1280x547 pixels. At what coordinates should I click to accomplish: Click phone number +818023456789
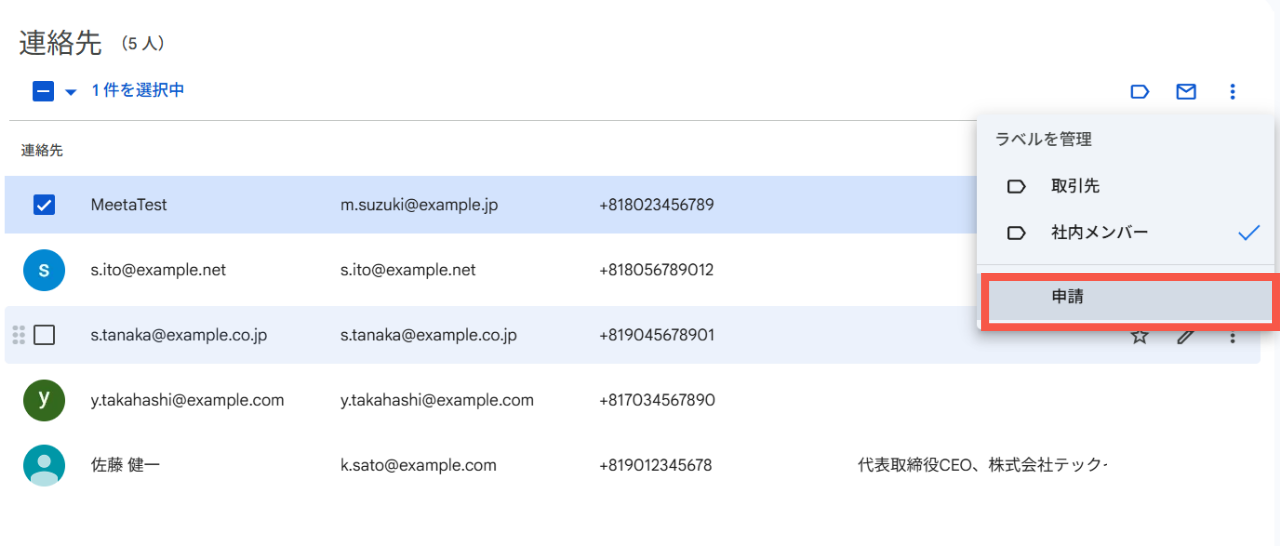[657, 205]
